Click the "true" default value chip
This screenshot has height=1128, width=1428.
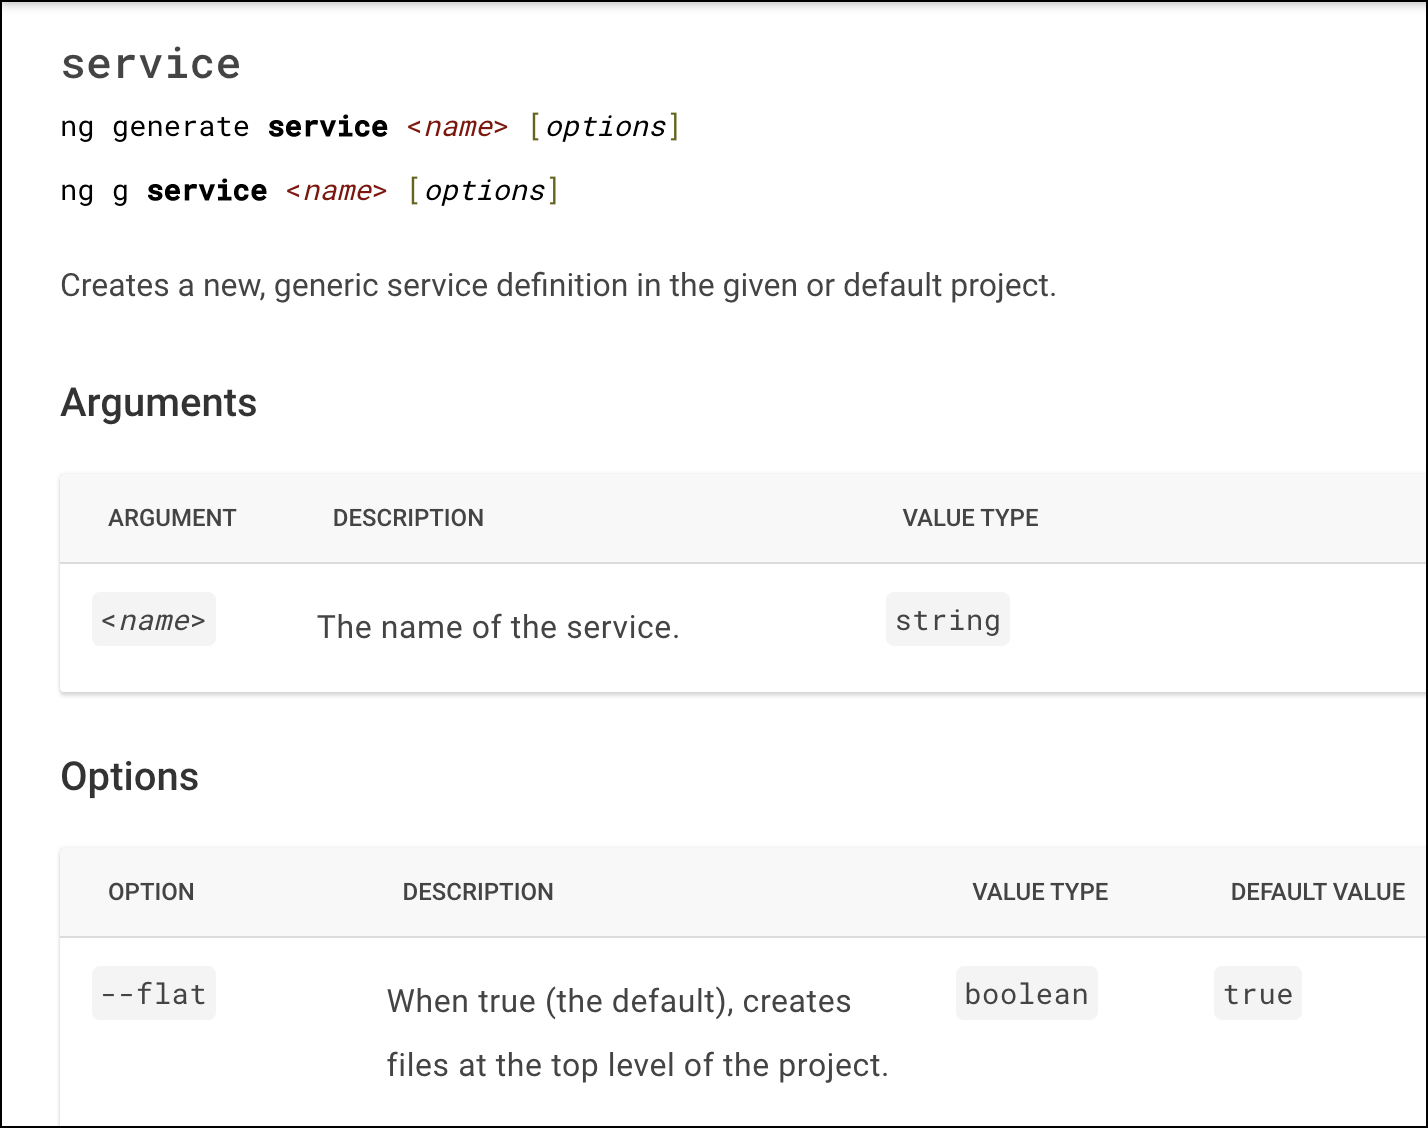(1258, 995)
